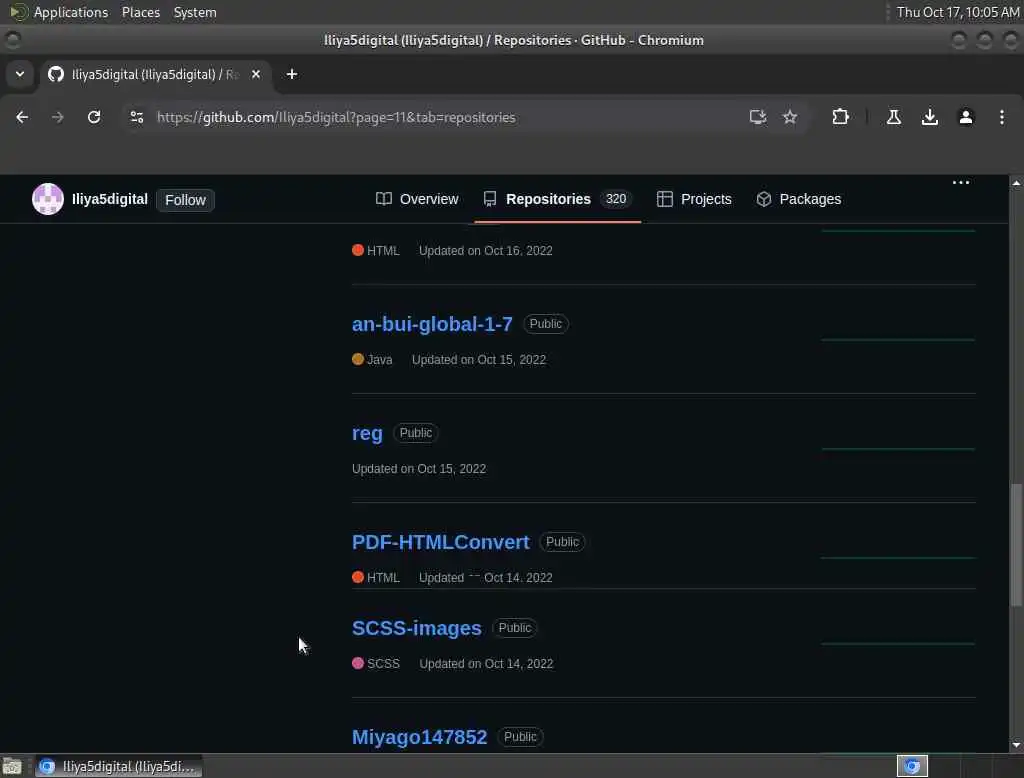This screenshot has width=1024, height=778.
Task: Open the System menu
Action: point(195,12)
